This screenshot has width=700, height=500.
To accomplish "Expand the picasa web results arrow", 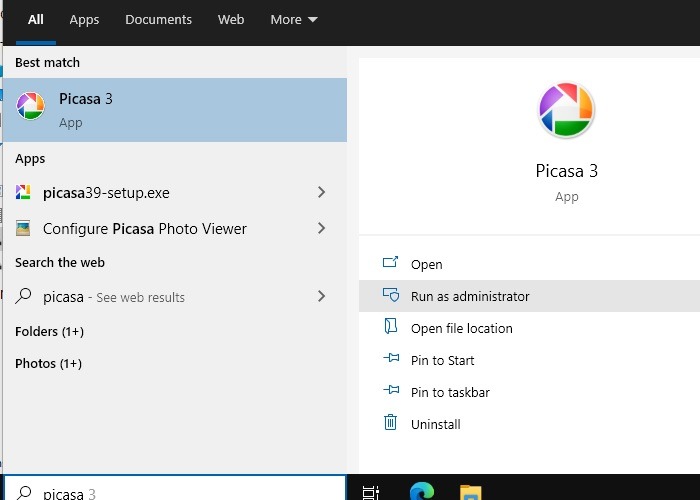I will pos(321,296).
